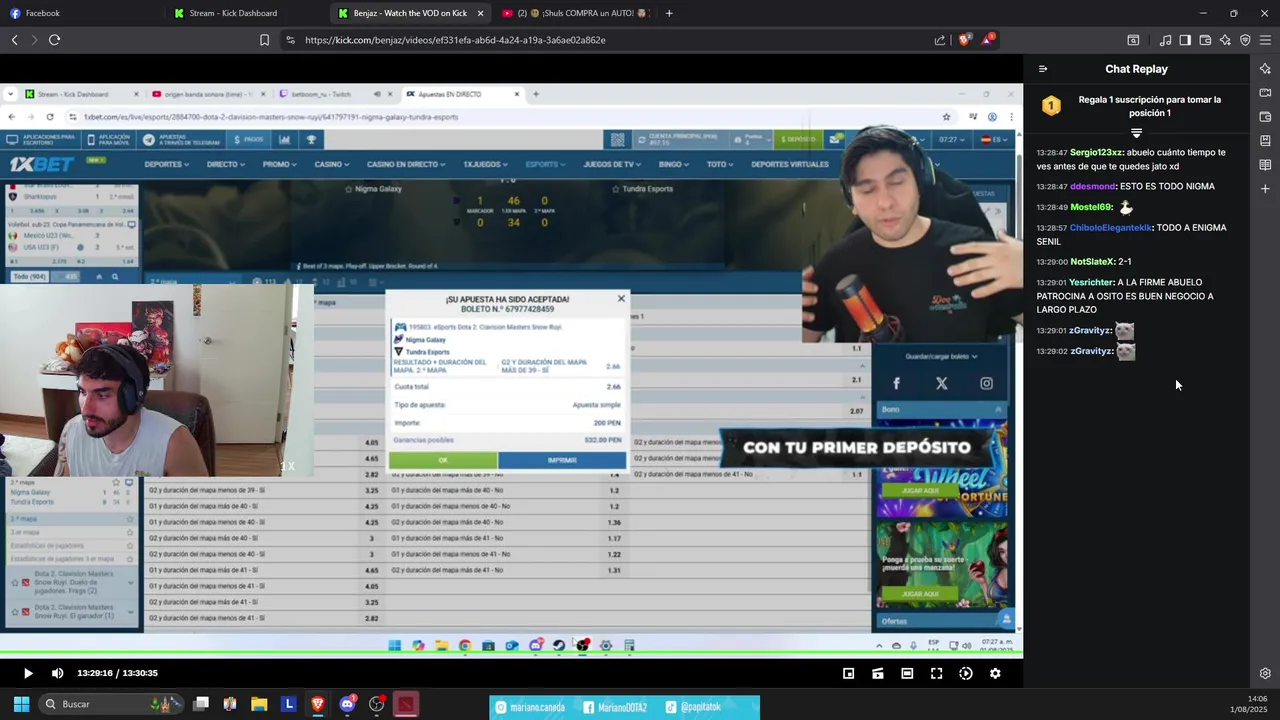The height and width of the screenshot is (720, 1280).
Task: Open bookmarks in side panel
Action: (x=1265, y=141)
